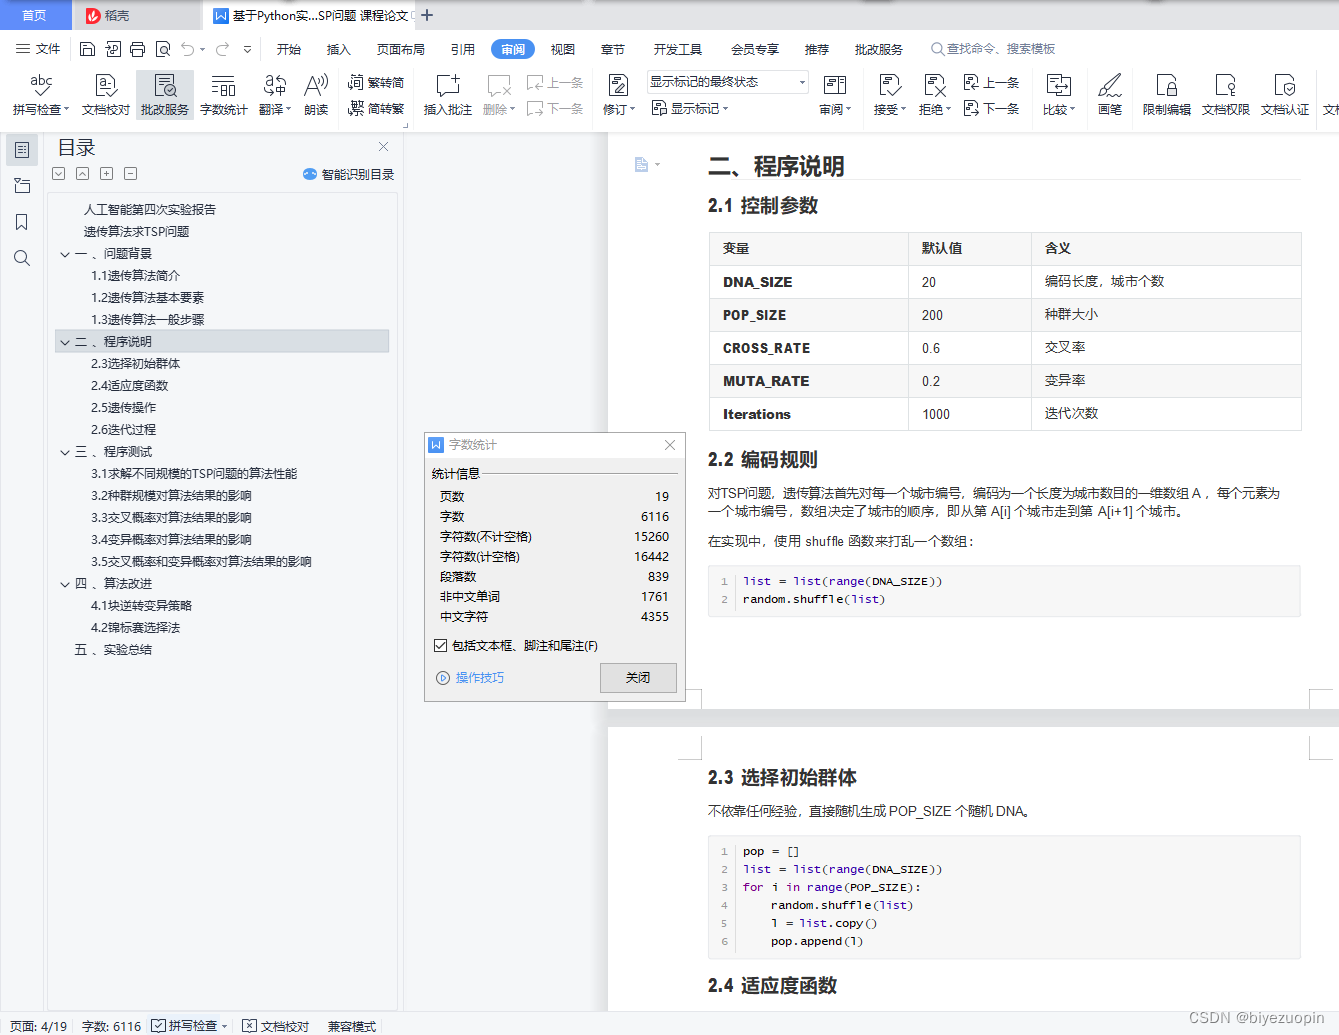Collapse the 四、算法改进 outline section

click(x=65, y=584)
